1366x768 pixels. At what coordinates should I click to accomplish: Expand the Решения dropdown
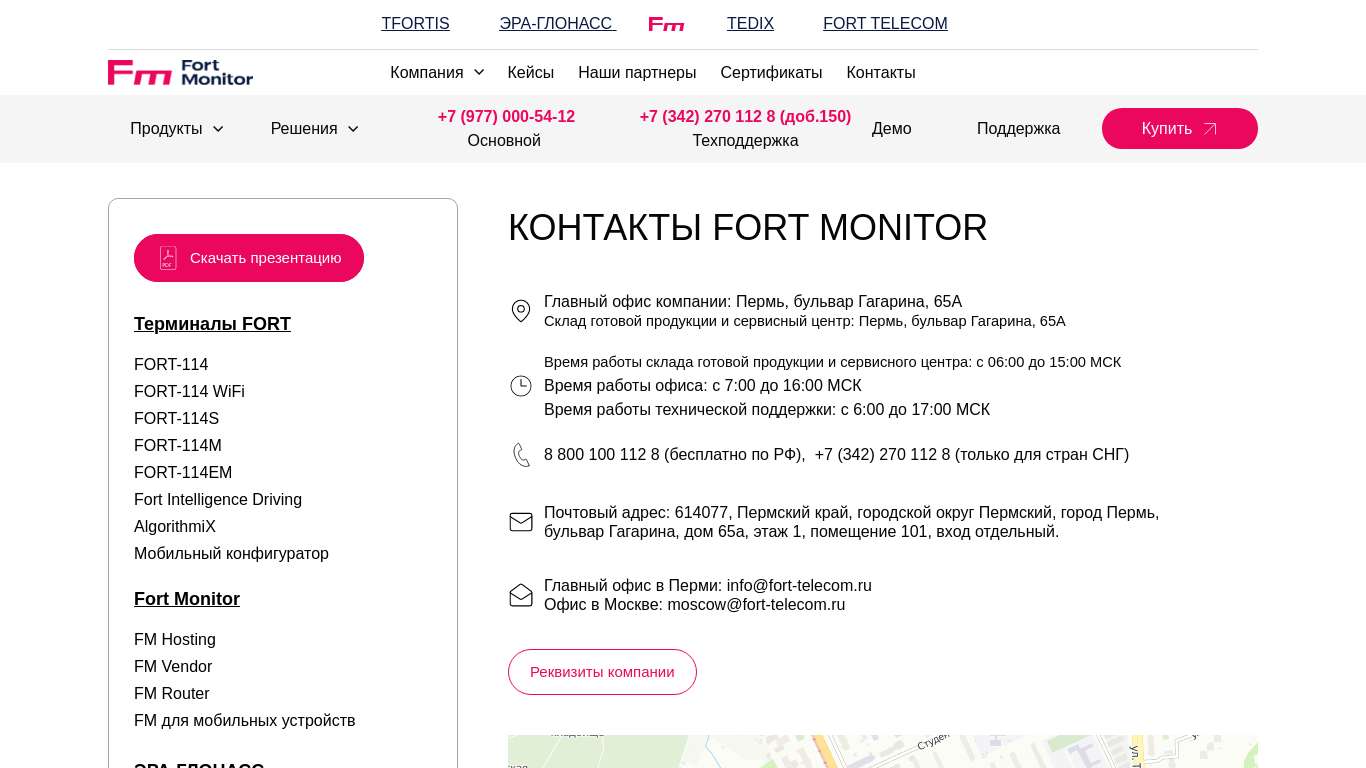click(x=304, y=128)
